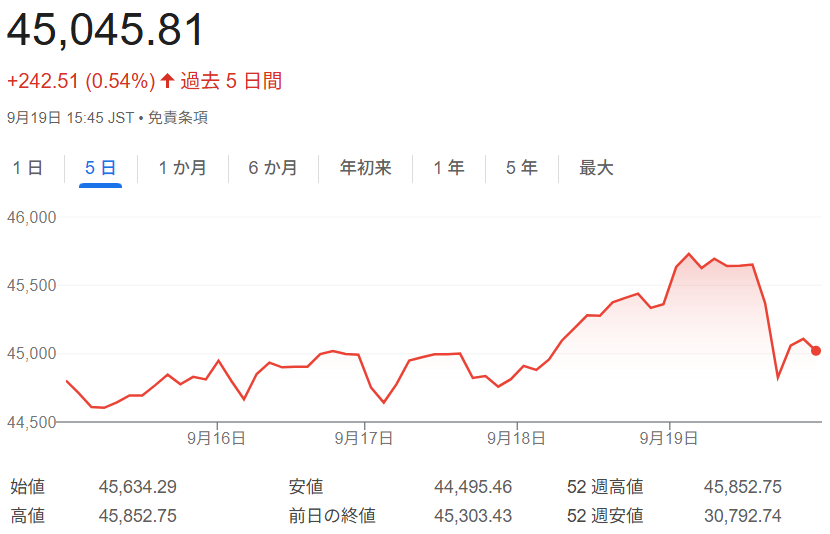Choose the 5年 range tab

coord(521,168)
